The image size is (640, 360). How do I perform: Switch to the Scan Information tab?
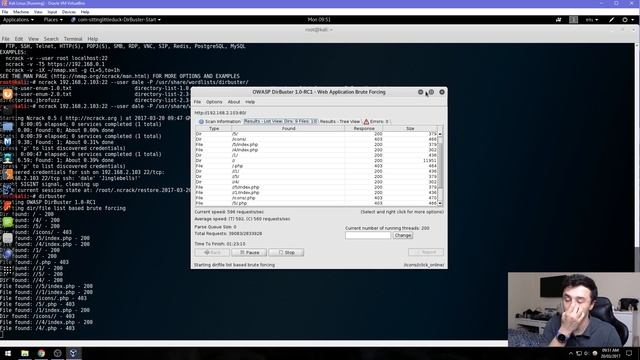pyautogui.click(x=220, y=122)
